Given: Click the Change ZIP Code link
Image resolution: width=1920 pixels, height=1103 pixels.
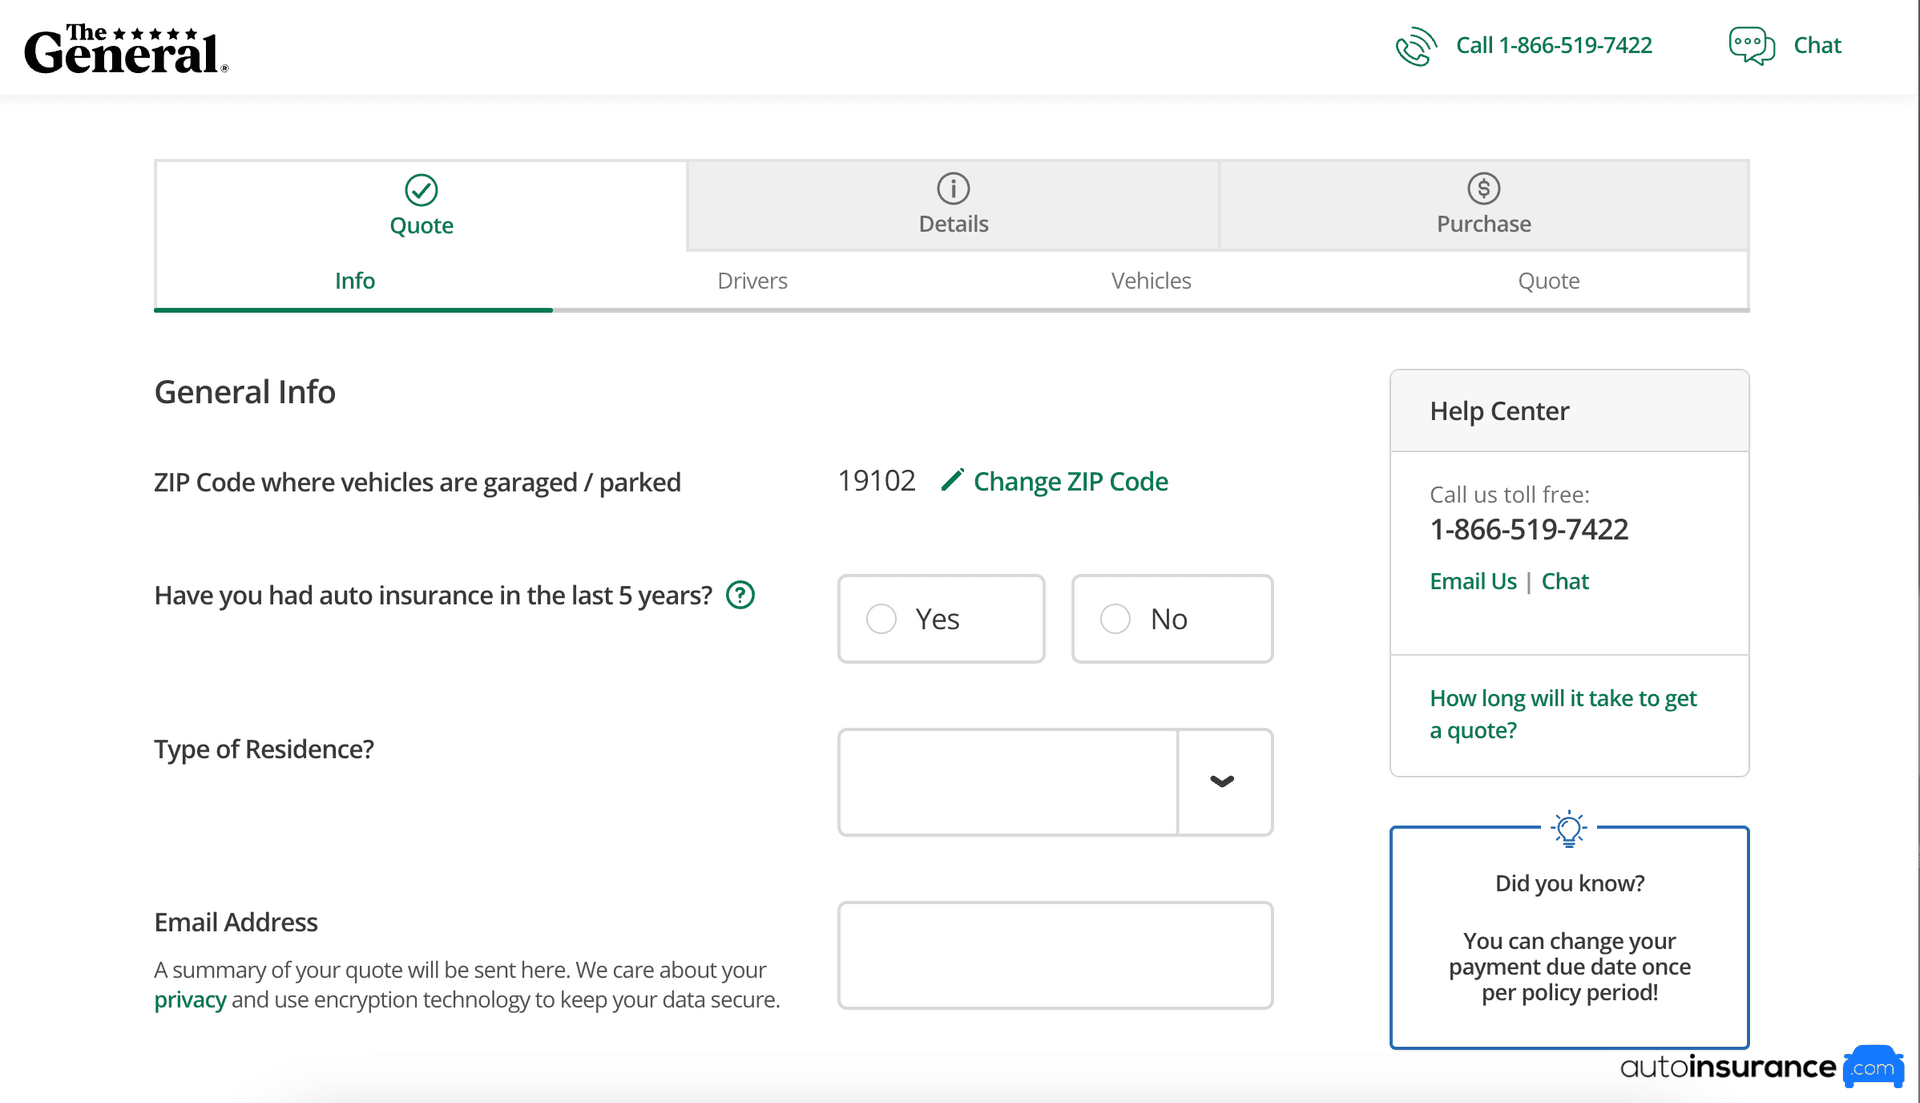Looking at the screenshot, I should point(1070,482).
